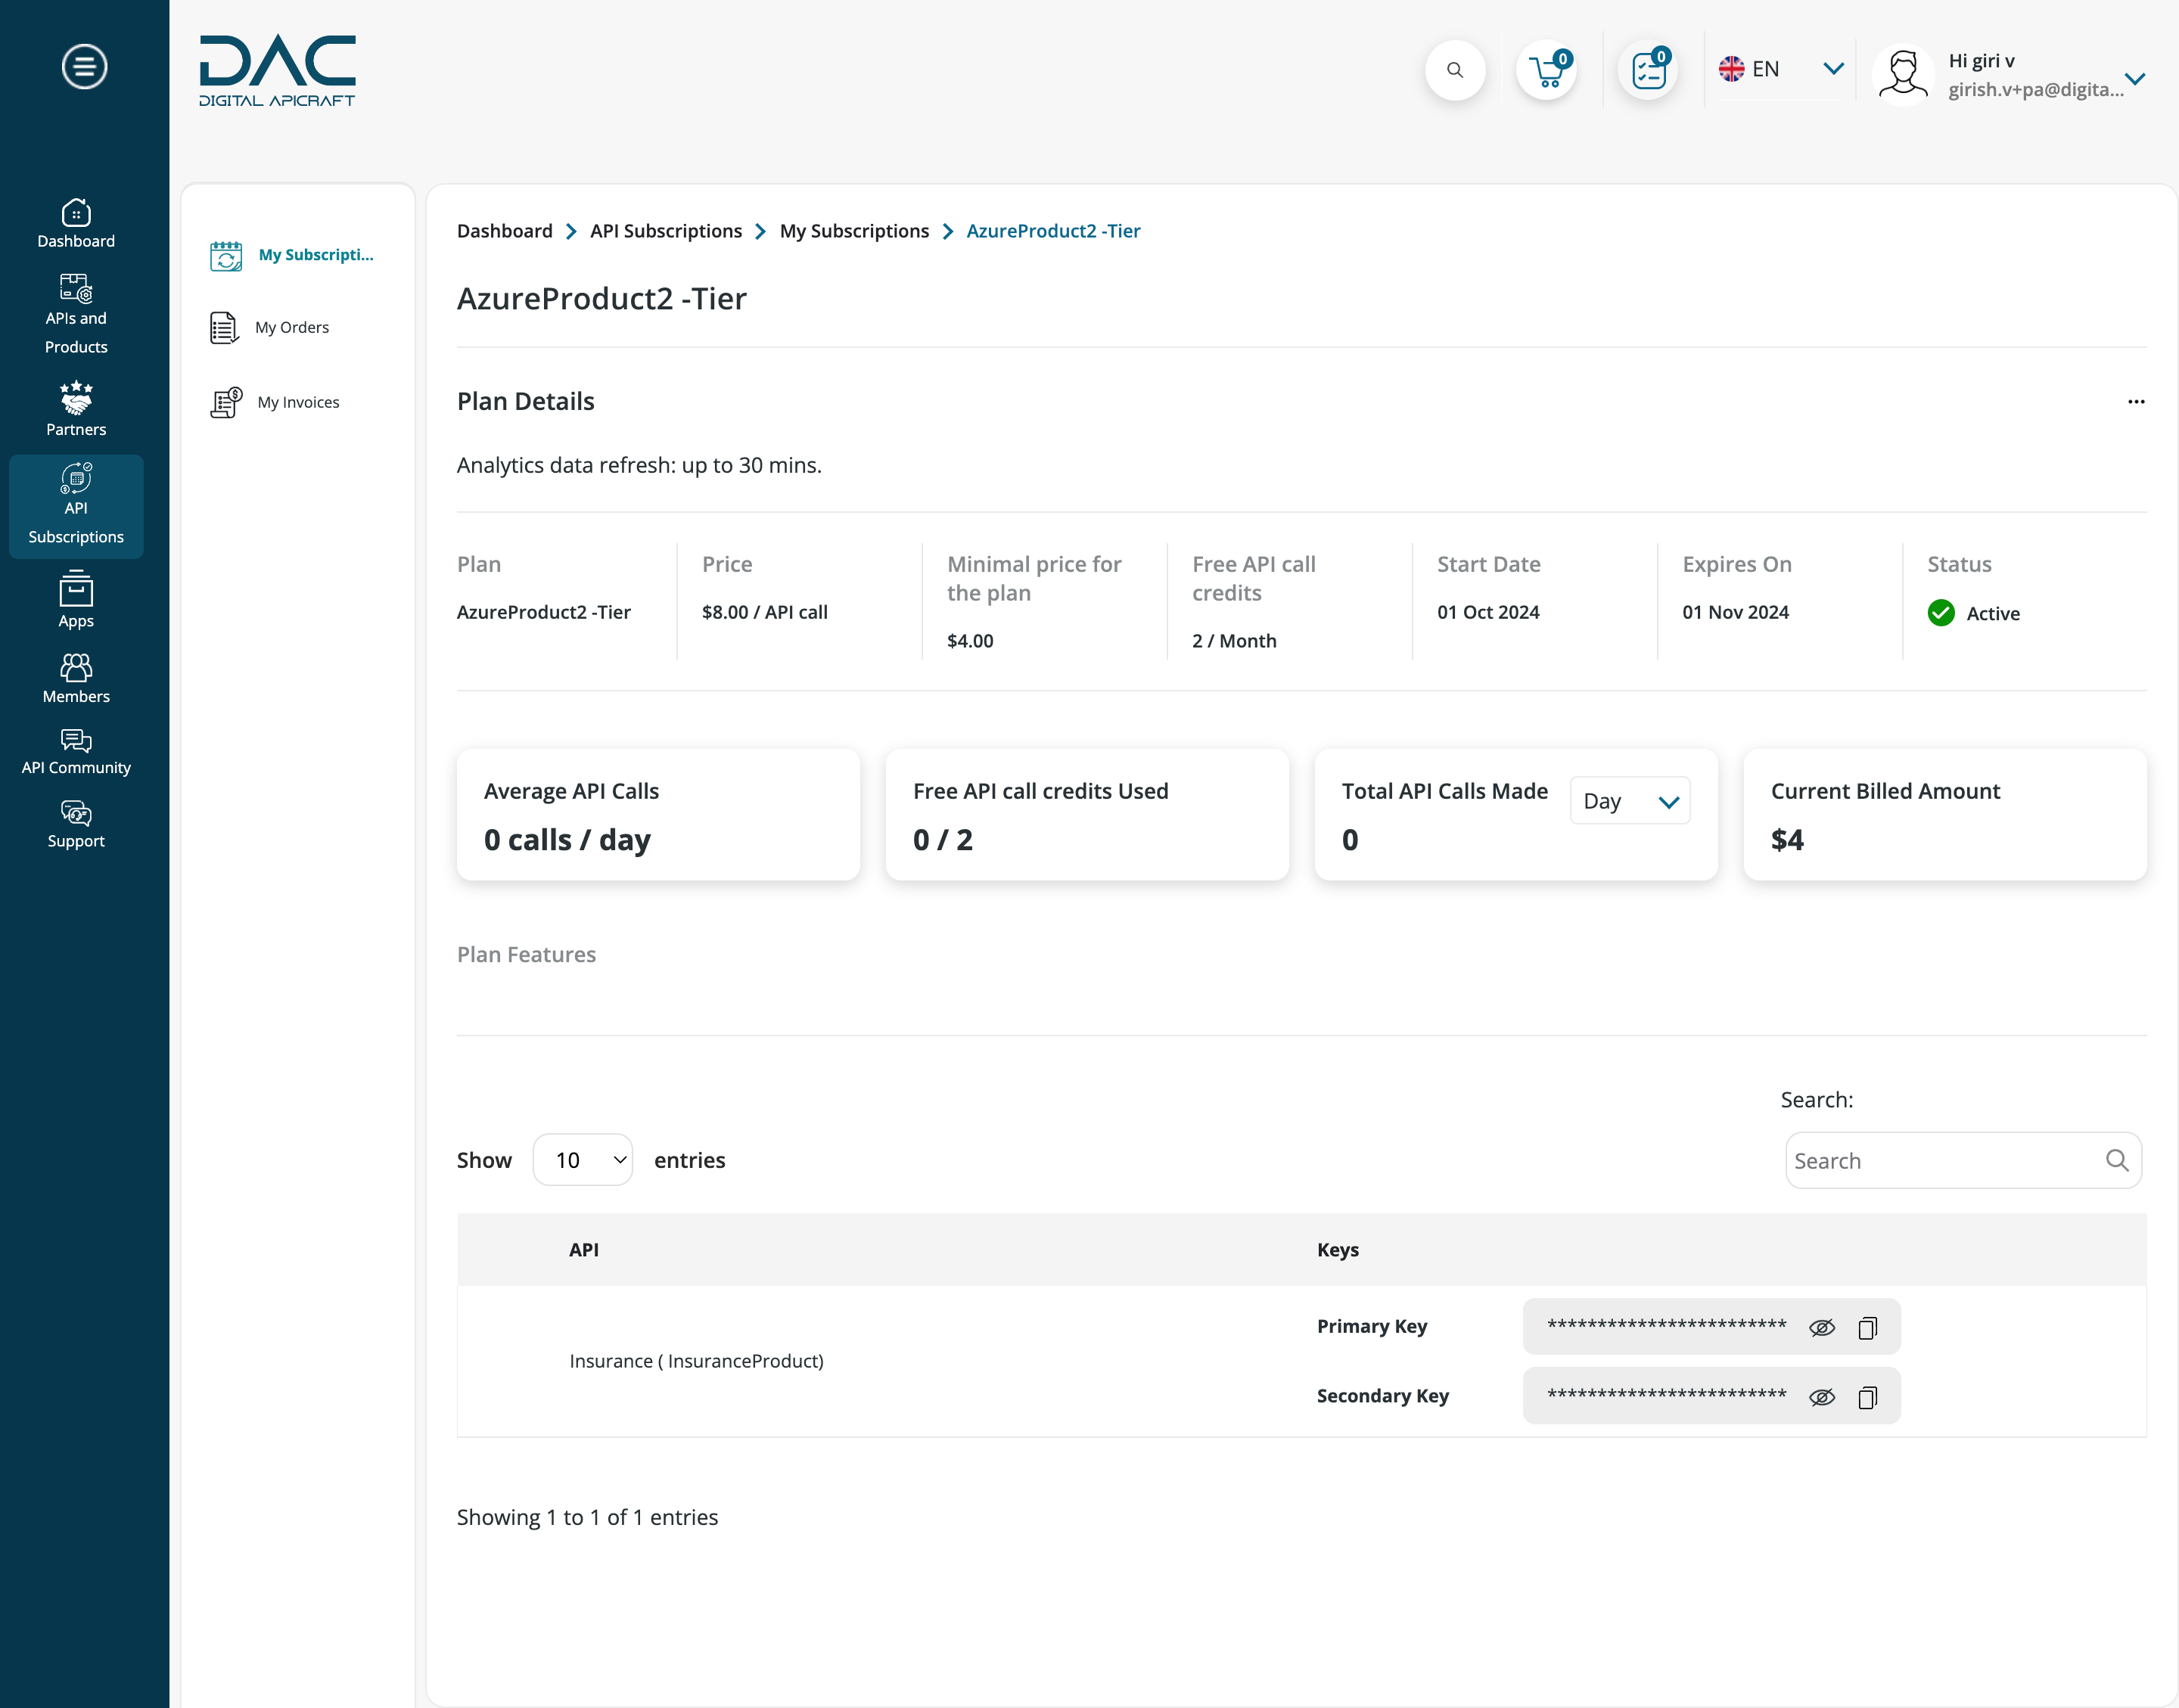The width and height of the screenshot is (2179, 1708).
Task: Click the $4.00 minimal price value
Action: click(x=970, y=641)
